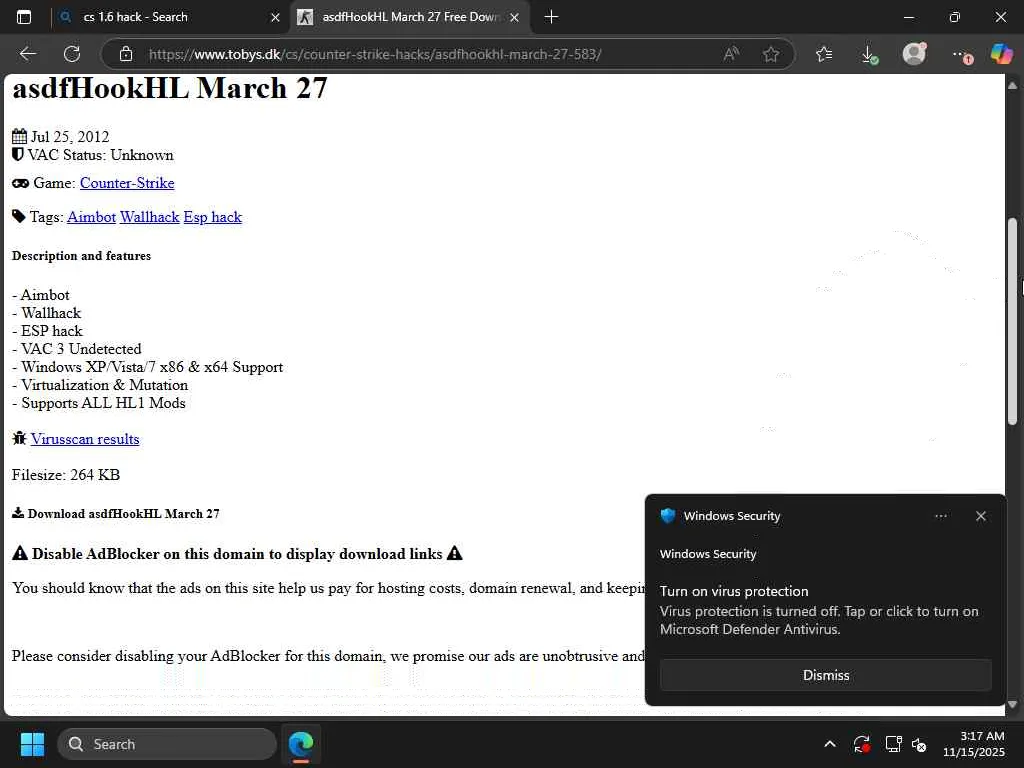
Task: Click the page scrollbar up arrow
Action: pyautogui.click(x=1012, y=86)
